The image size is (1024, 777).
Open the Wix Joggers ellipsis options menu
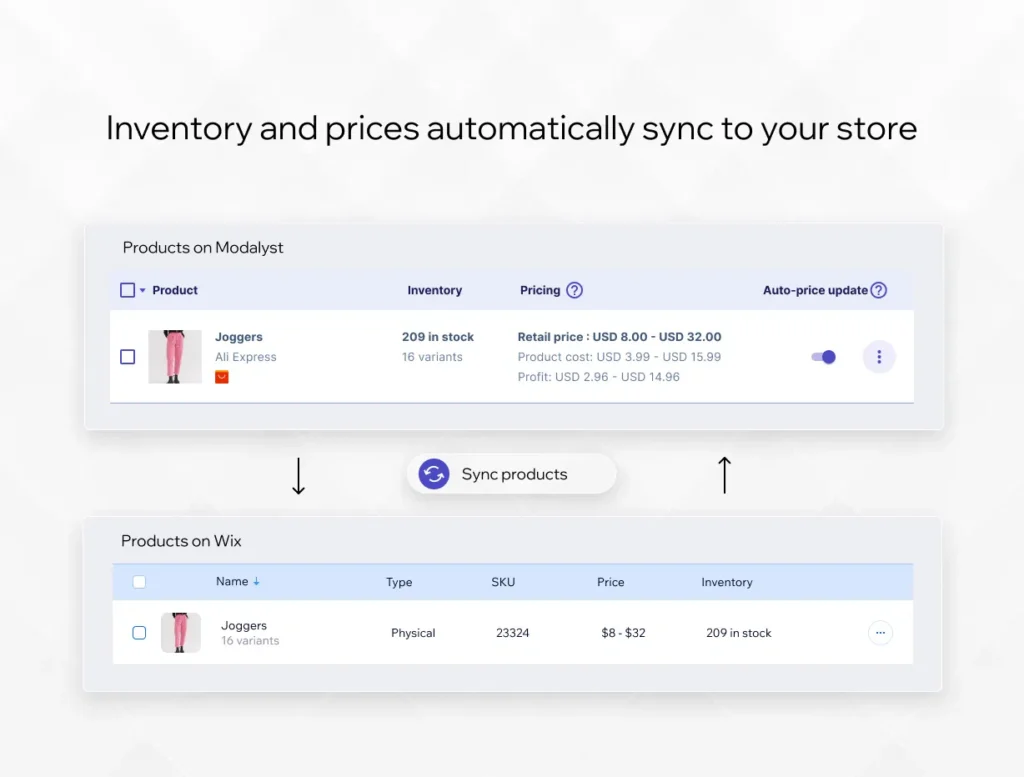click(880, 633)
